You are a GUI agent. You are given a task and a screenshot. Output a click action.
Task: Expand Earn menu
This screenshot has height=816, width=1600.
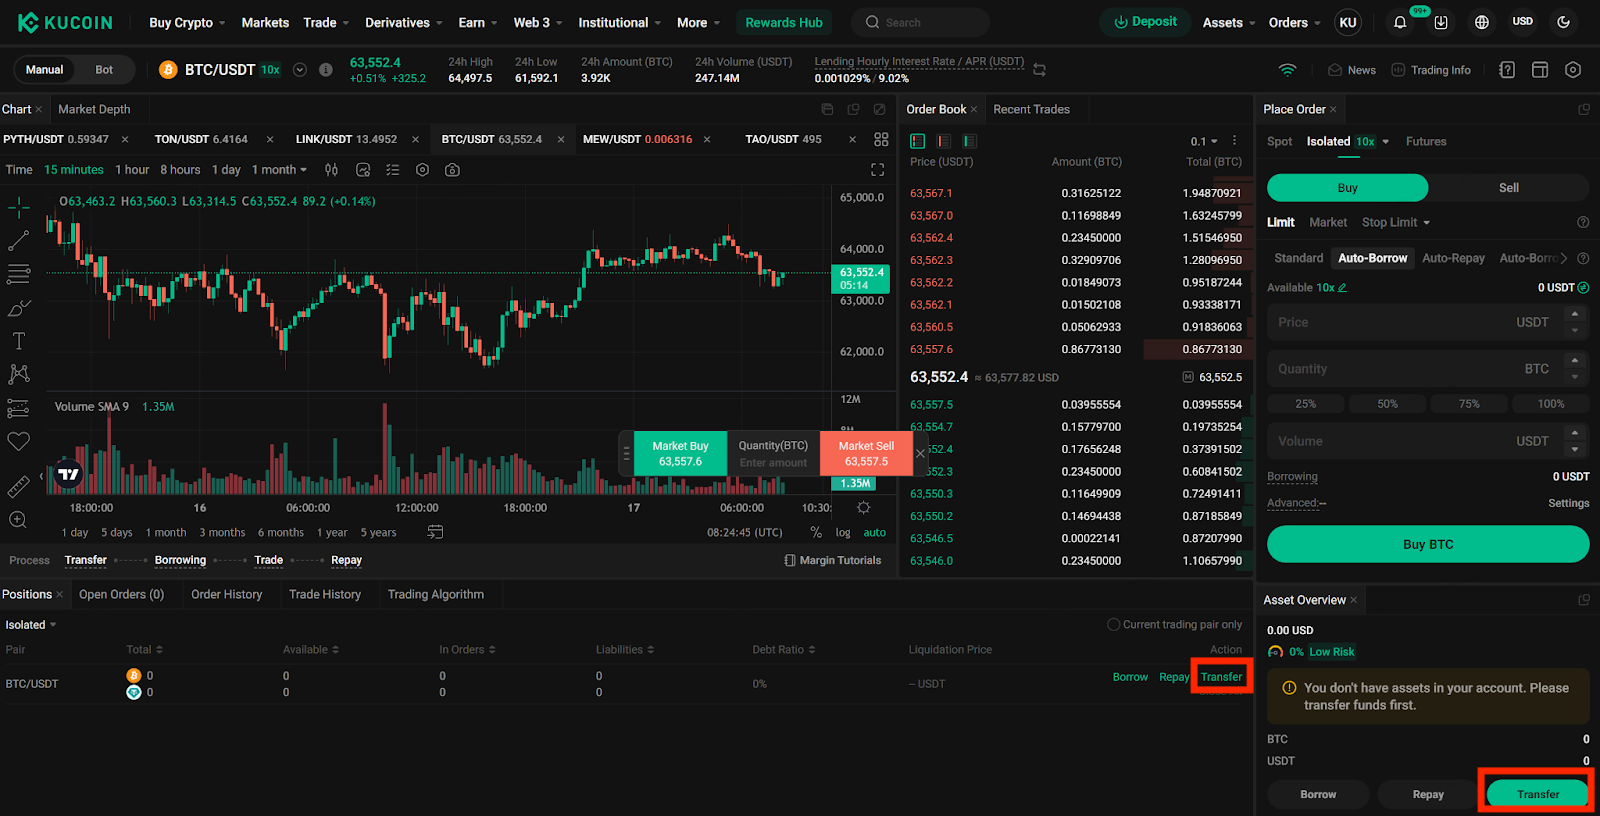click(477, 22)
